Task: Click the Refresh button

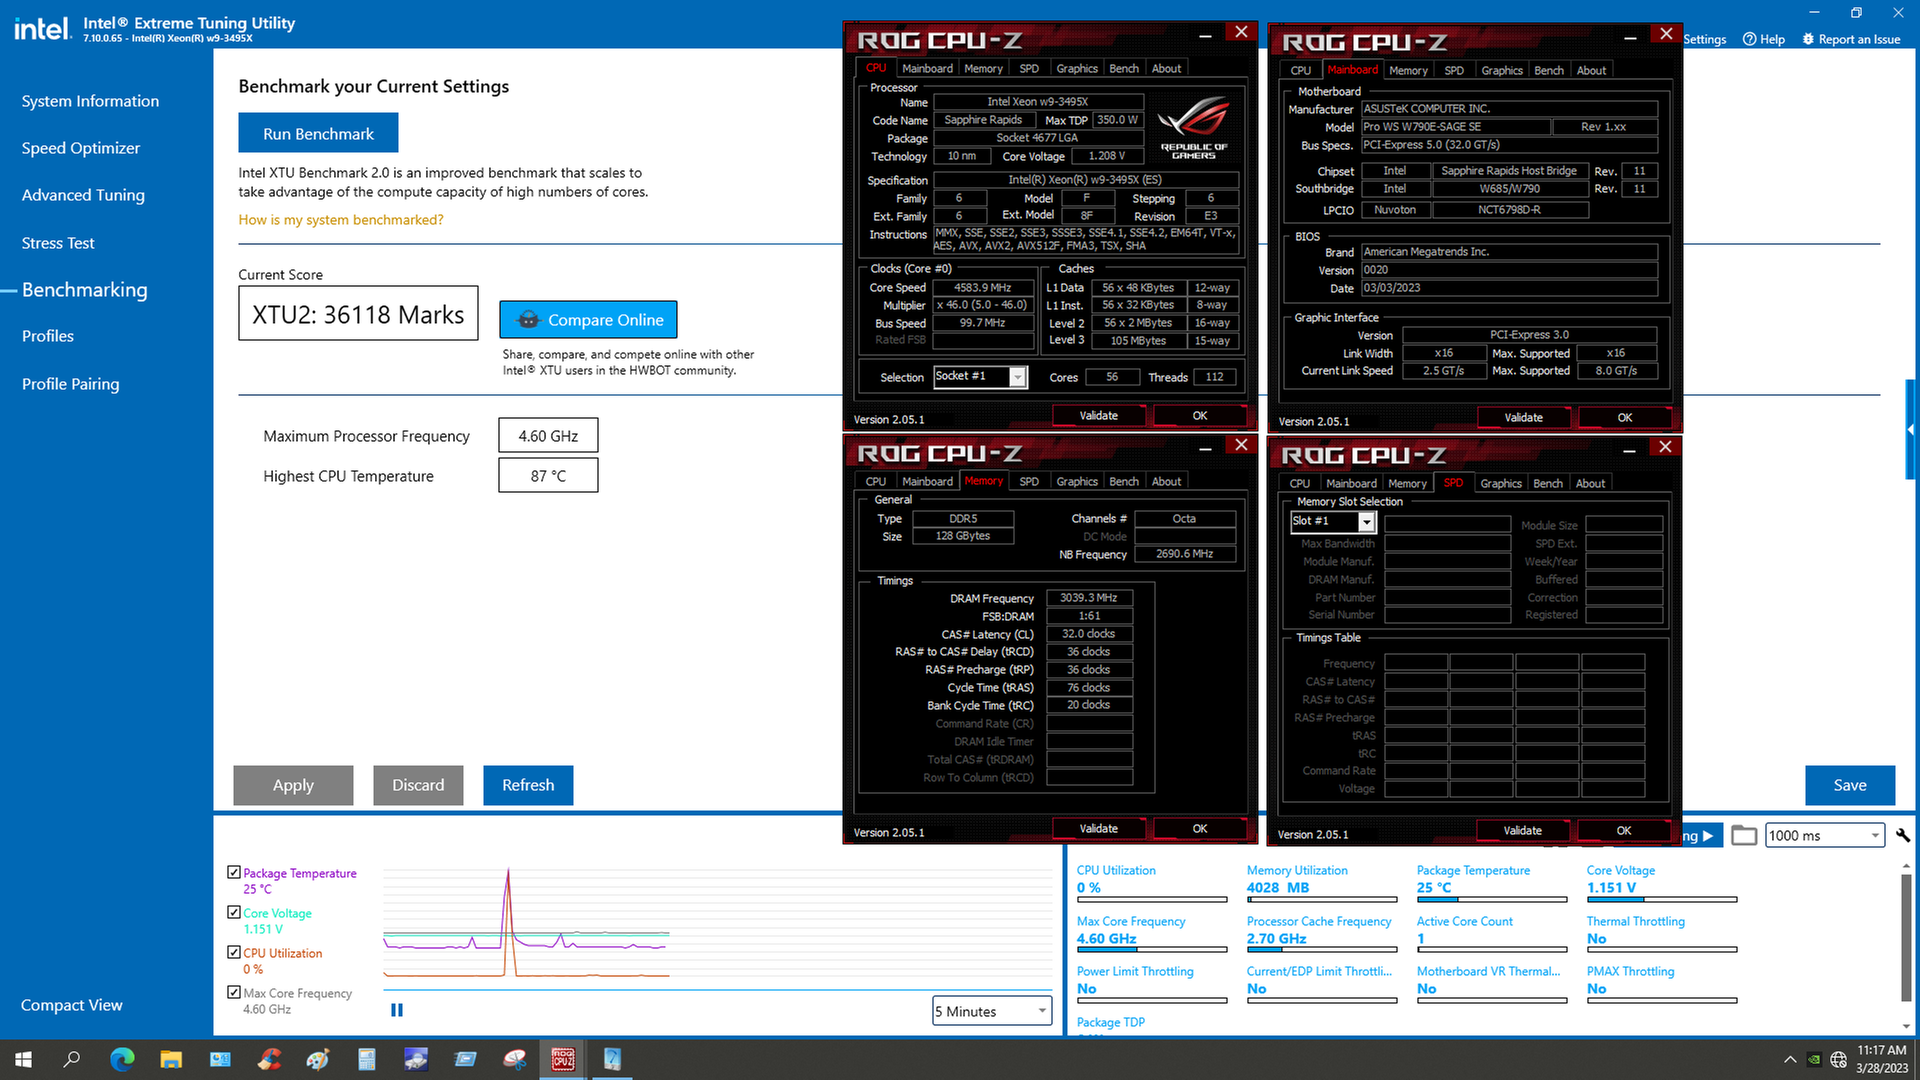Action: pos(528,785)
